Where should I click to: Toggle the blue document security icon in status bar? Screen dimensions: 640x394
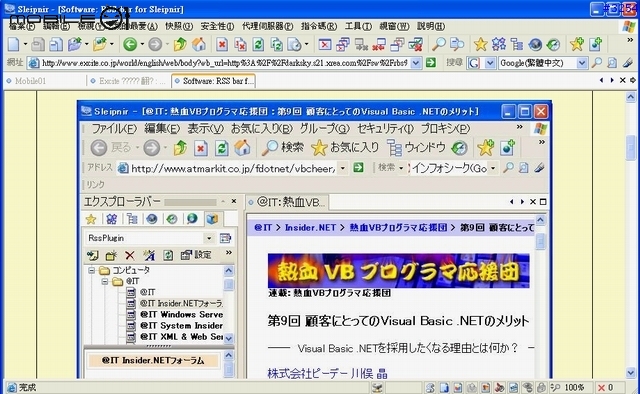(x=444, y=387)
